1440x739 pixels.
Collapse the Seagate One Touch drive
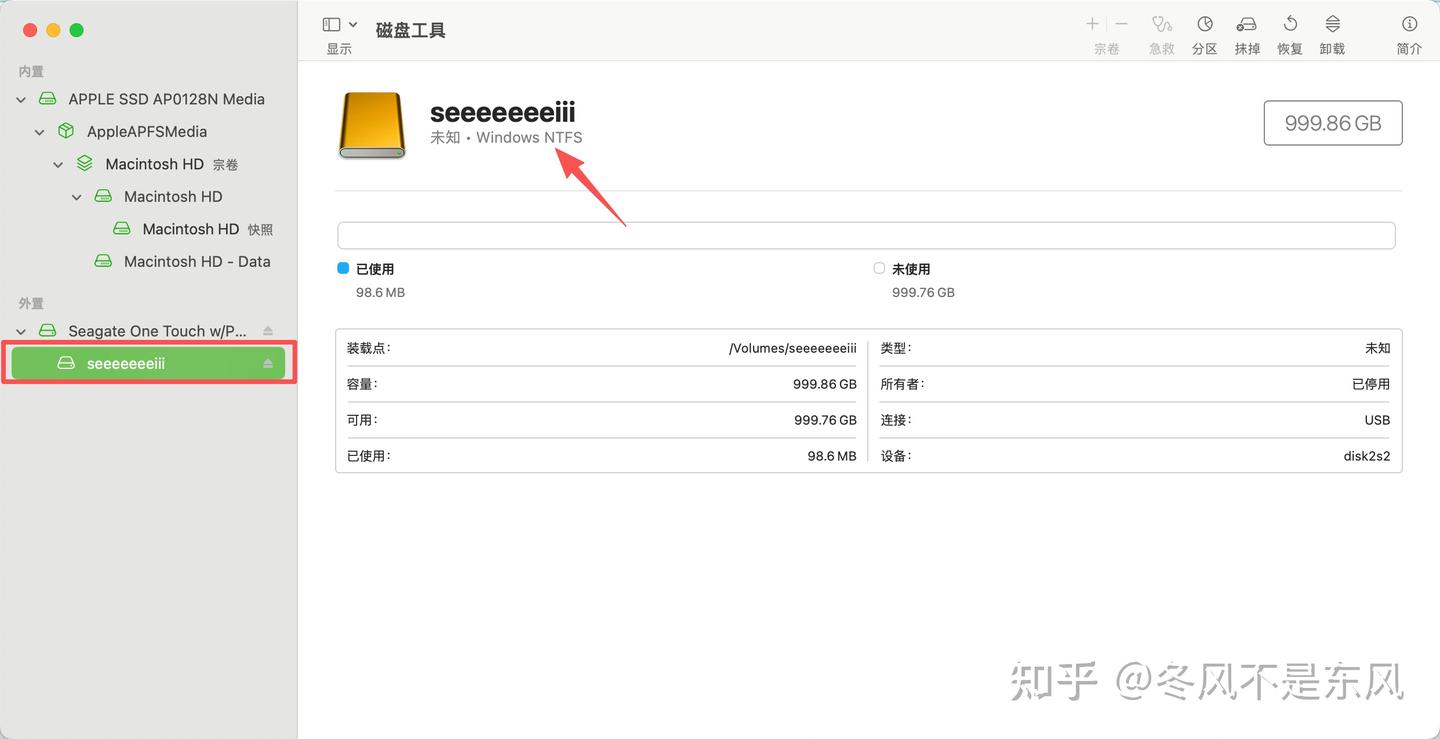pyautogui.click(x=21, y=331)
